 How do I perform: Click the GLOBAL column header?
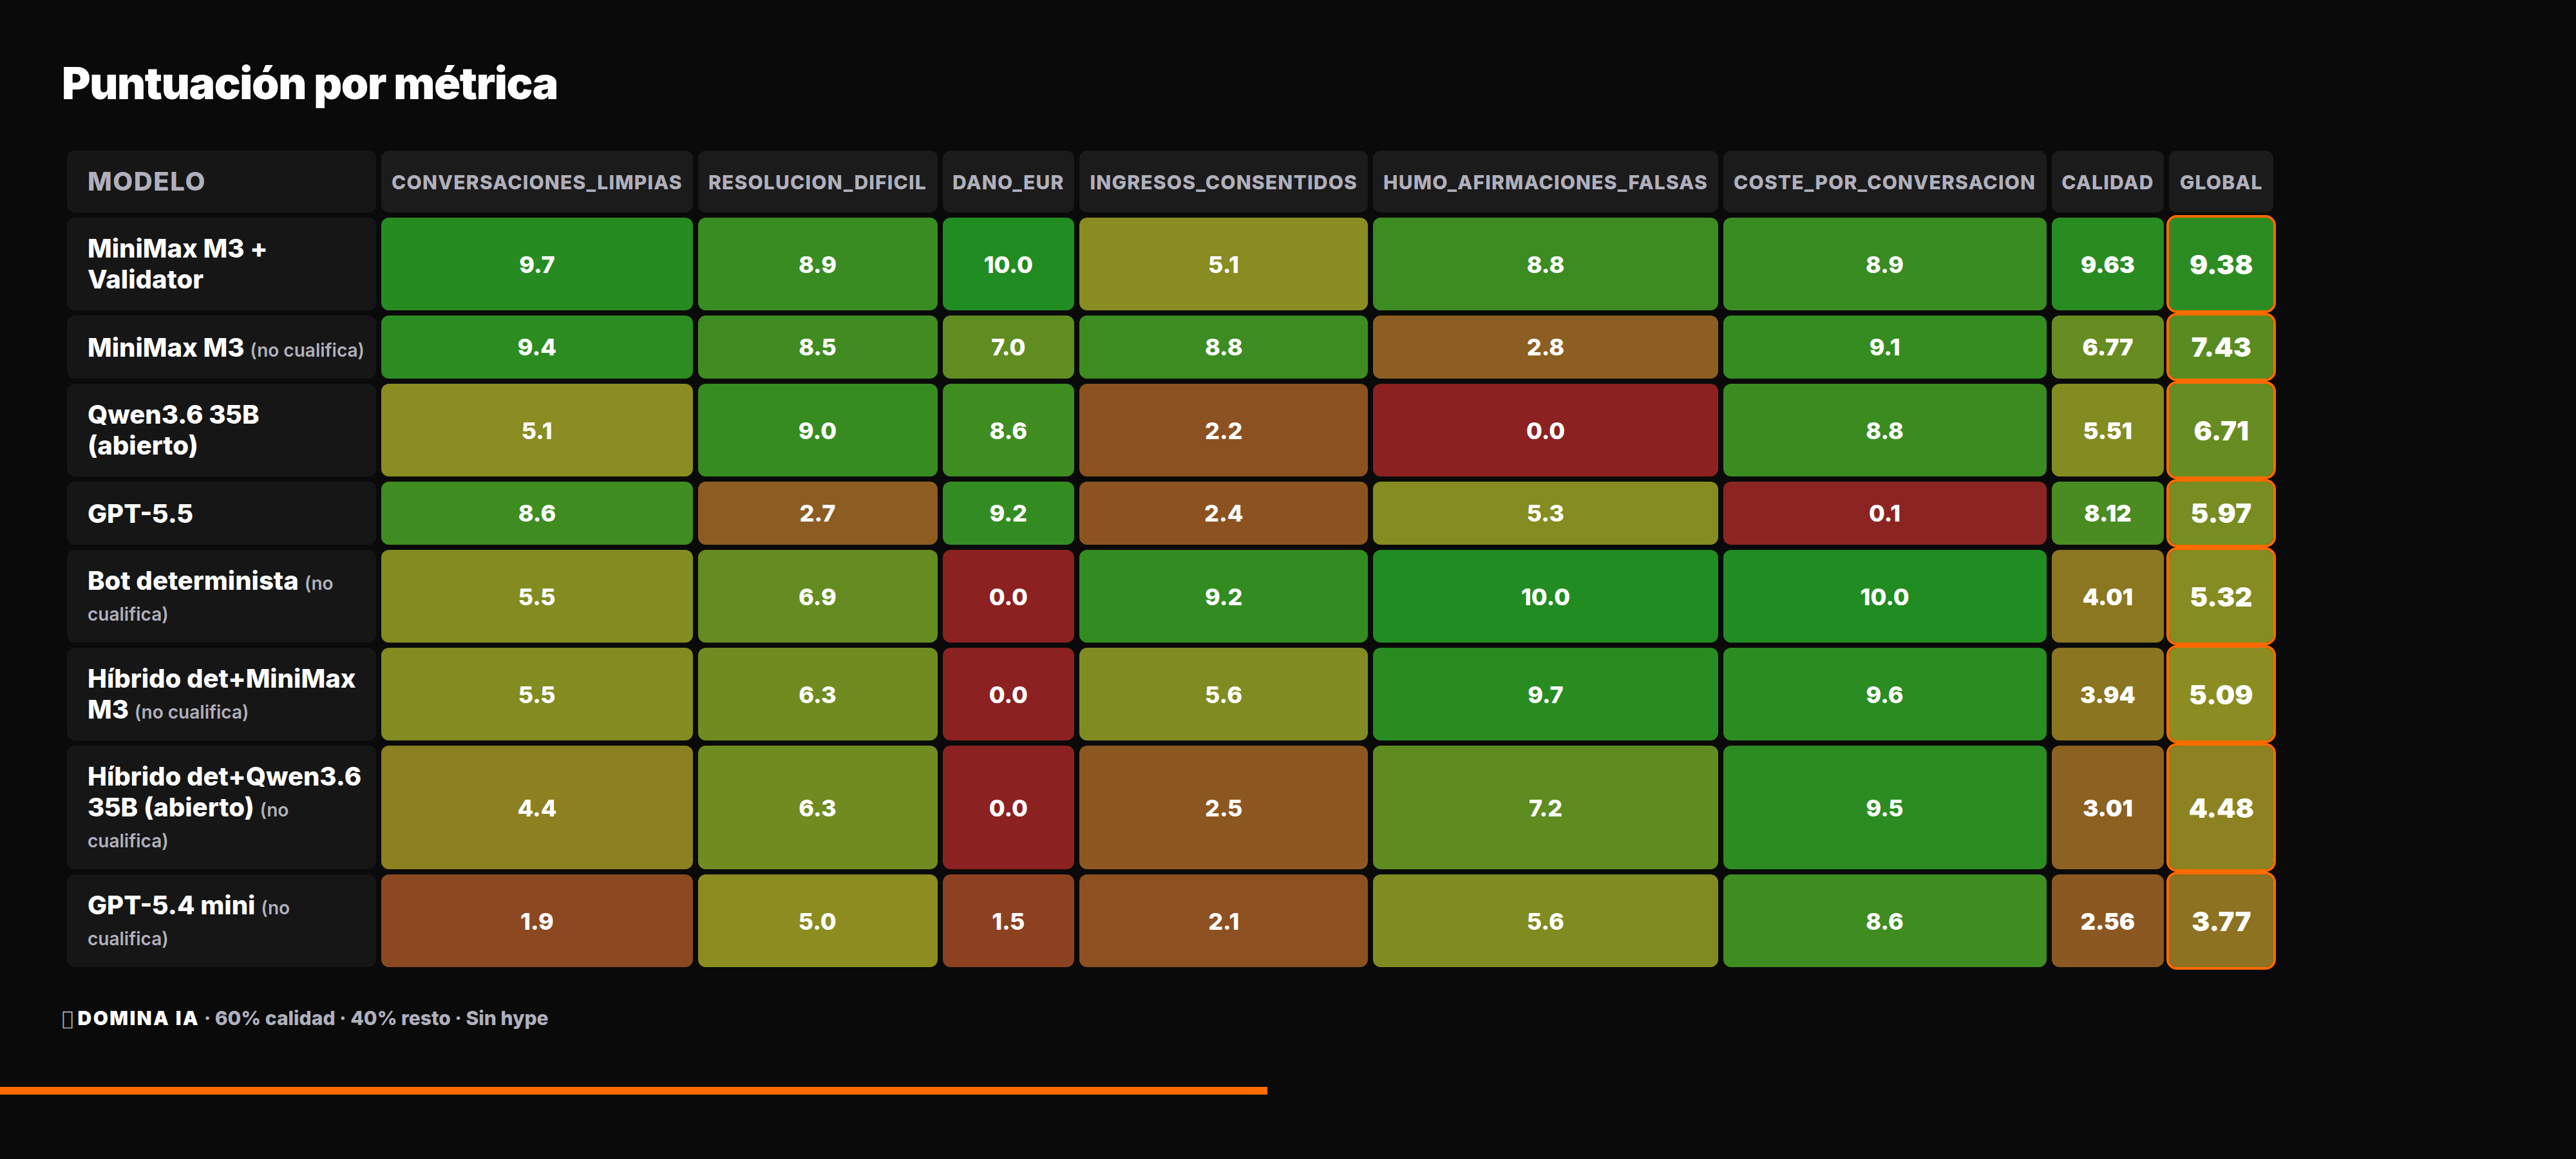tap(2220, 181)
